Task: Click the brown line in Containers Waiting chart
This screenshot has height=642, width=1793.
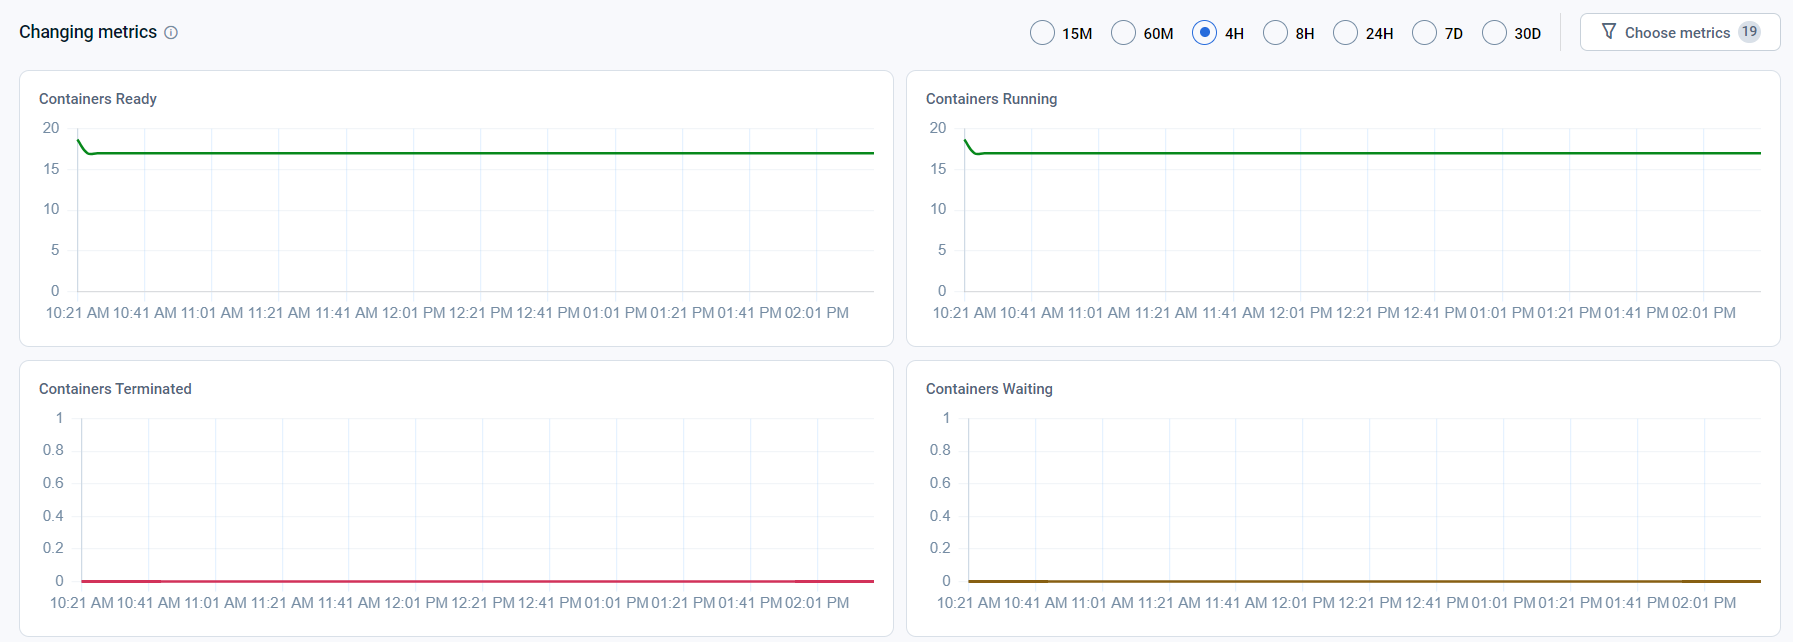Action: pos(1365,581)
